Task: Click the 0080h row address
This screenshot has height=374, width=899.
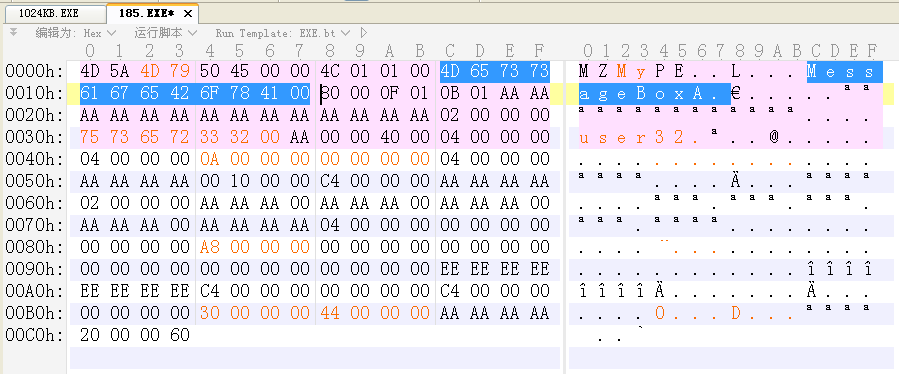Action: 34,247
